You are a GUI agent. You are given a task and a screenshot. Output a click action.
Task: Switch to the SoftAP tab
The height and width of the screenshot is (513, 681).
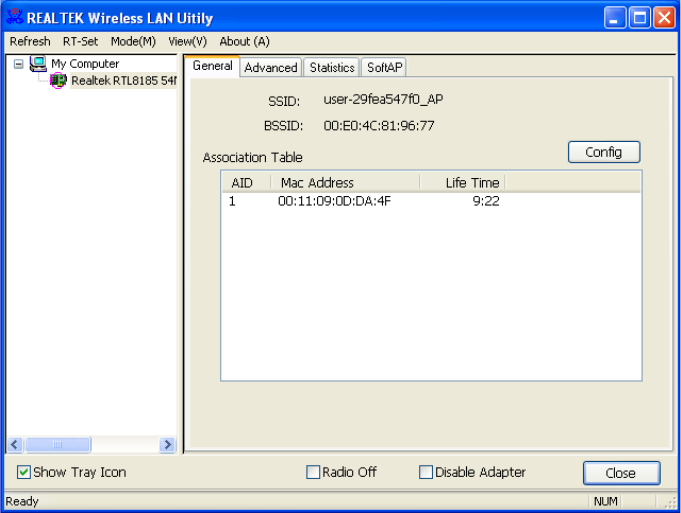click(x=384, y=68)
